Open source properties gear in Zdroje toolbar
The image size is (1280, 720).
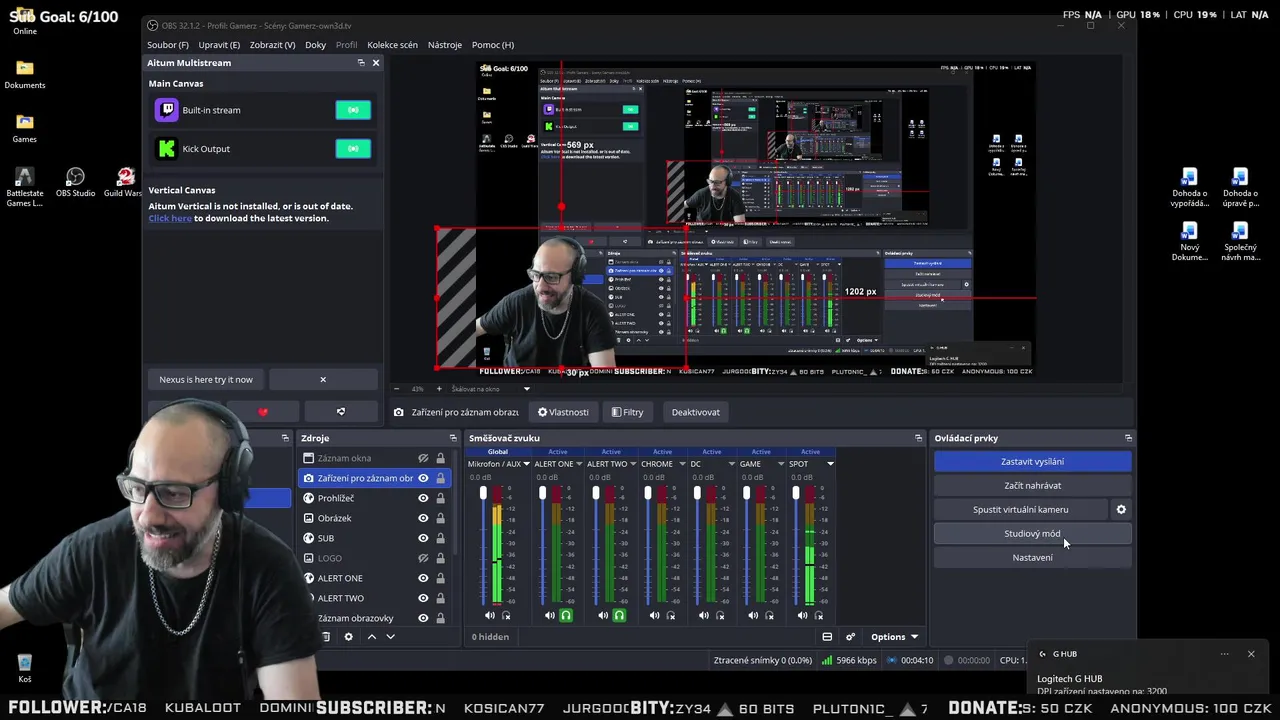click(x=348, y=637)
